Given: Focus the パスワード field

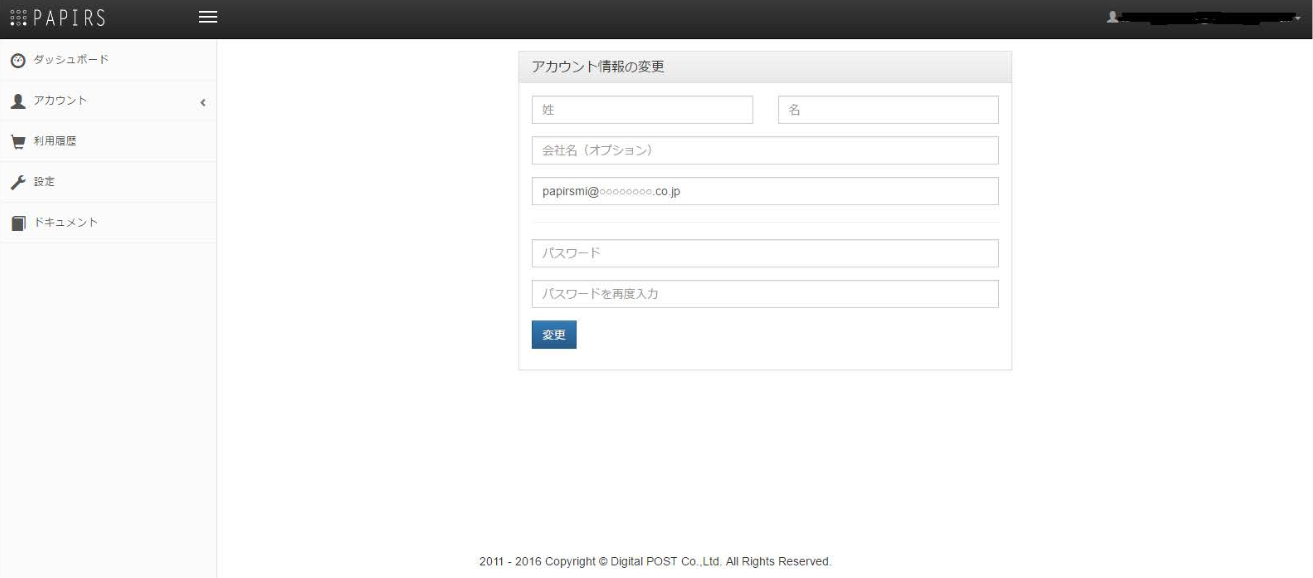Looking at the screenshot, I should [765, 253].
